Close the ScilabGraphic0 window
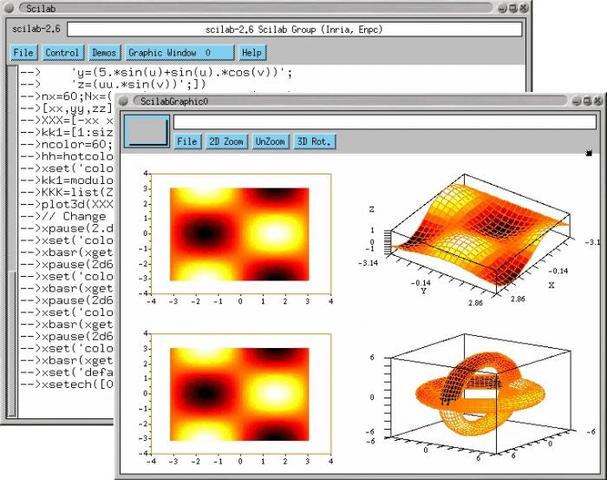The height and width of the screenshot is (480, 607). (x=598, y=101)
